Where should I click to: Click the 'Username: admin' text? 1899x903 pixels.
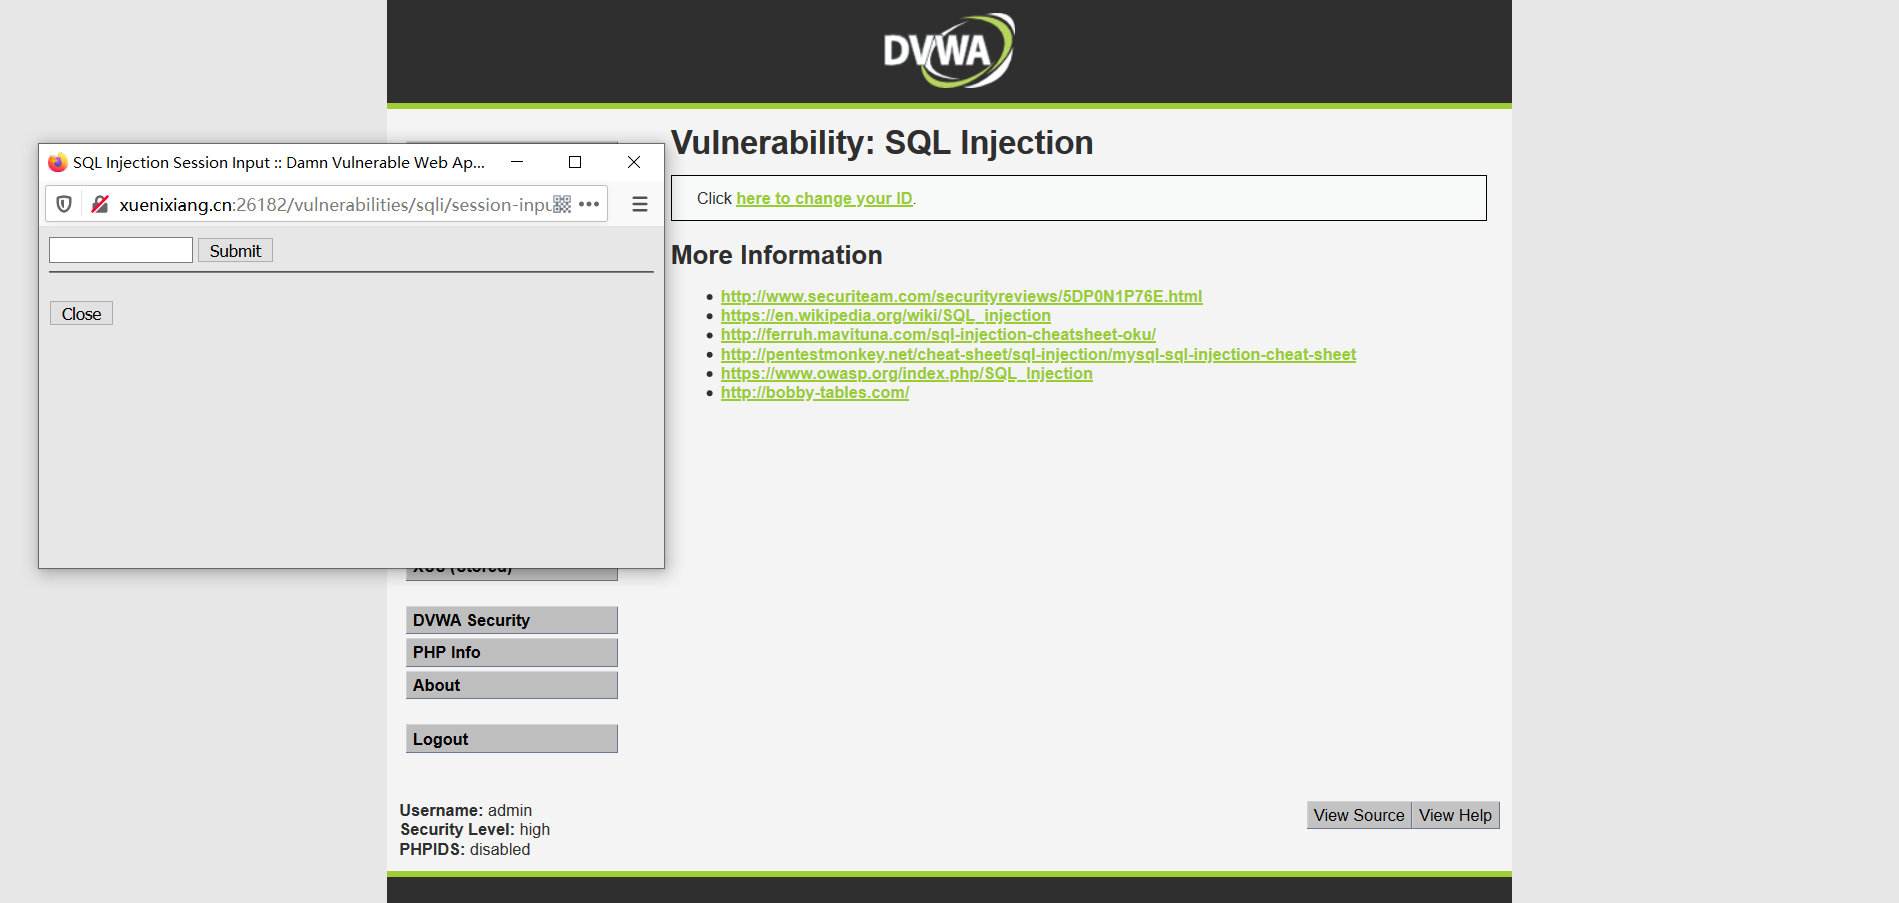pyautogui.click(x=466, y=810)
